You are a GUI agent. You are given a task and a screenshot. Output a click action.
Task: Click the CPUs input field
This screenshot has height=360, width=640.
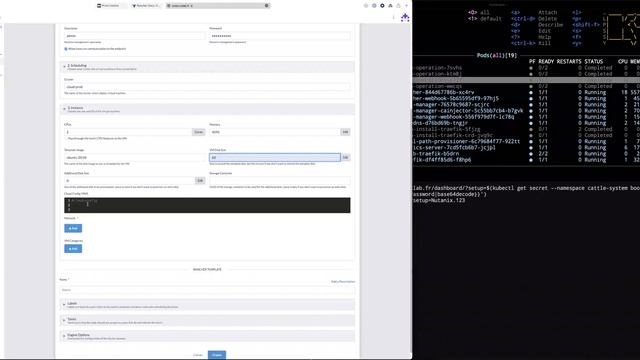128,132
